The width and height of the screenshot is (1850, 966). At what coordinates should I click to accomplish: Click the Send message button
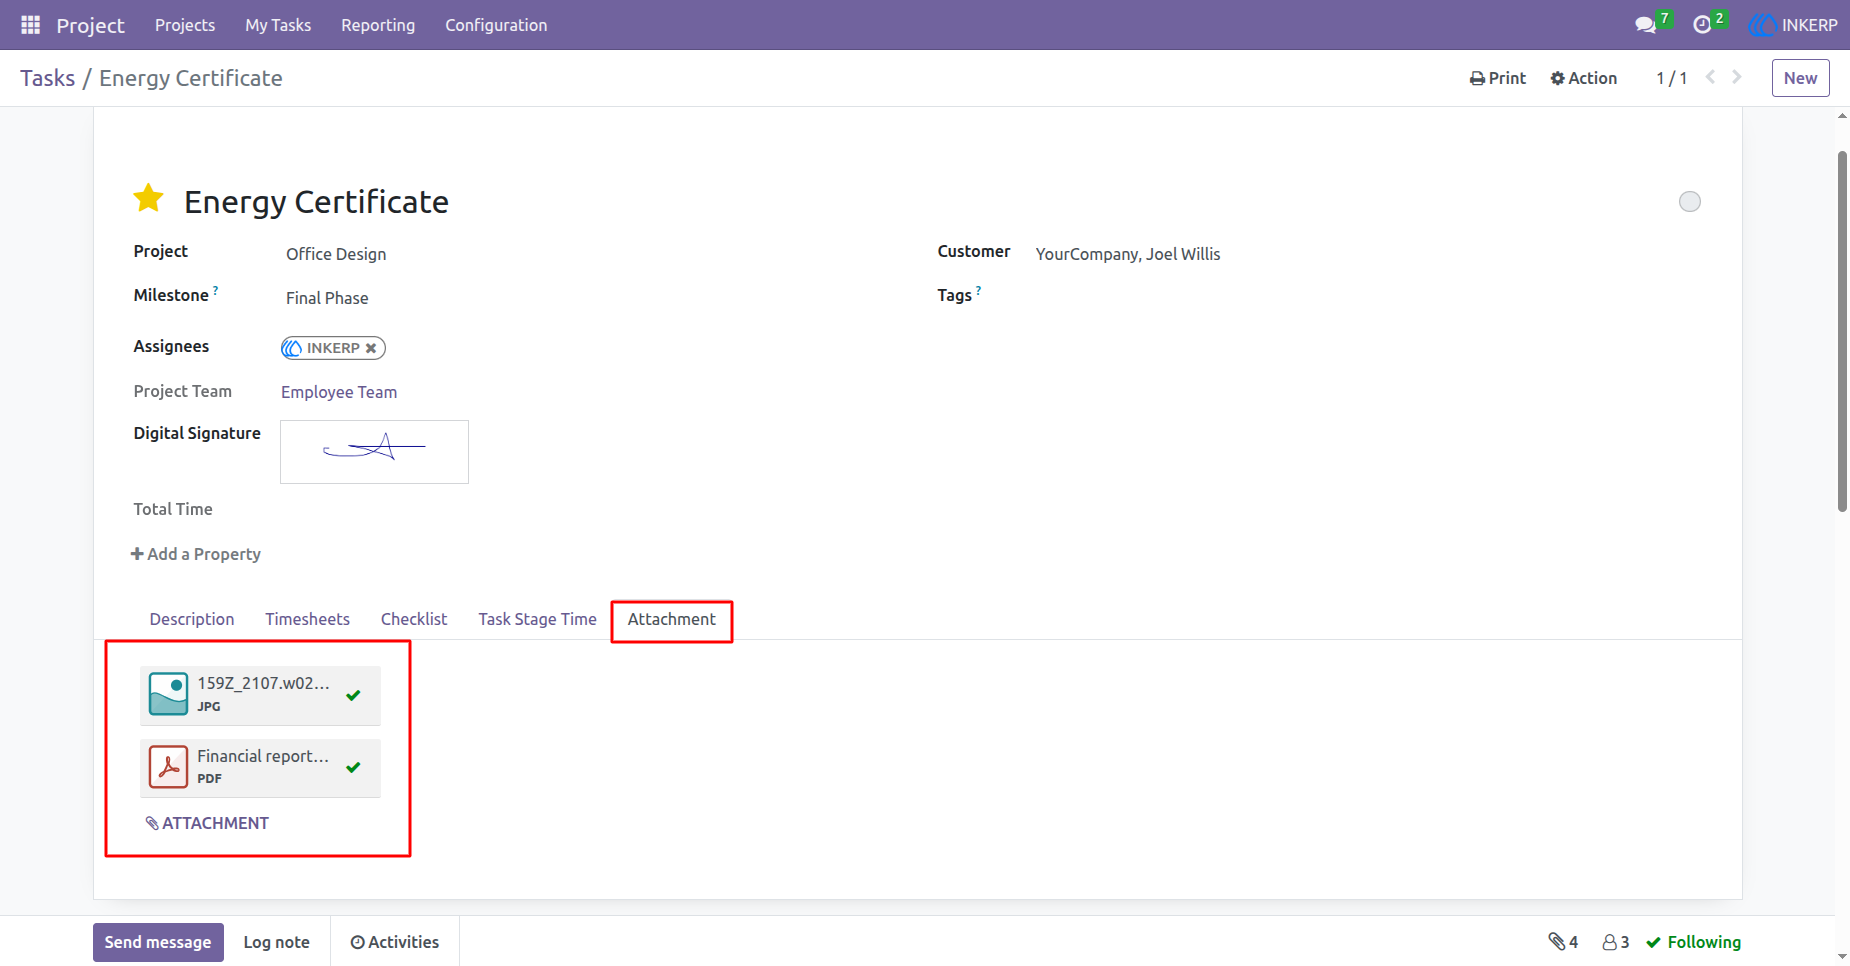[158, 942]
